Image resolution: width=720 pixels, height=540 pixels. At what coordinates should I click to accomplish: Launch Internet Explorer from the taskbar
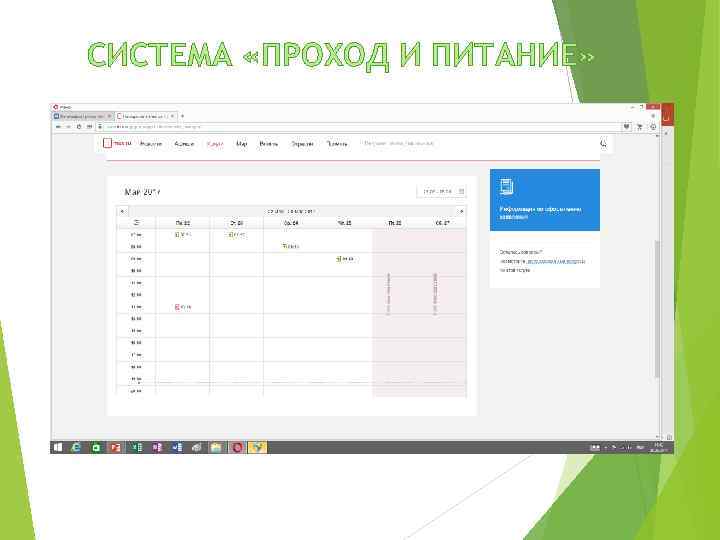76,447
